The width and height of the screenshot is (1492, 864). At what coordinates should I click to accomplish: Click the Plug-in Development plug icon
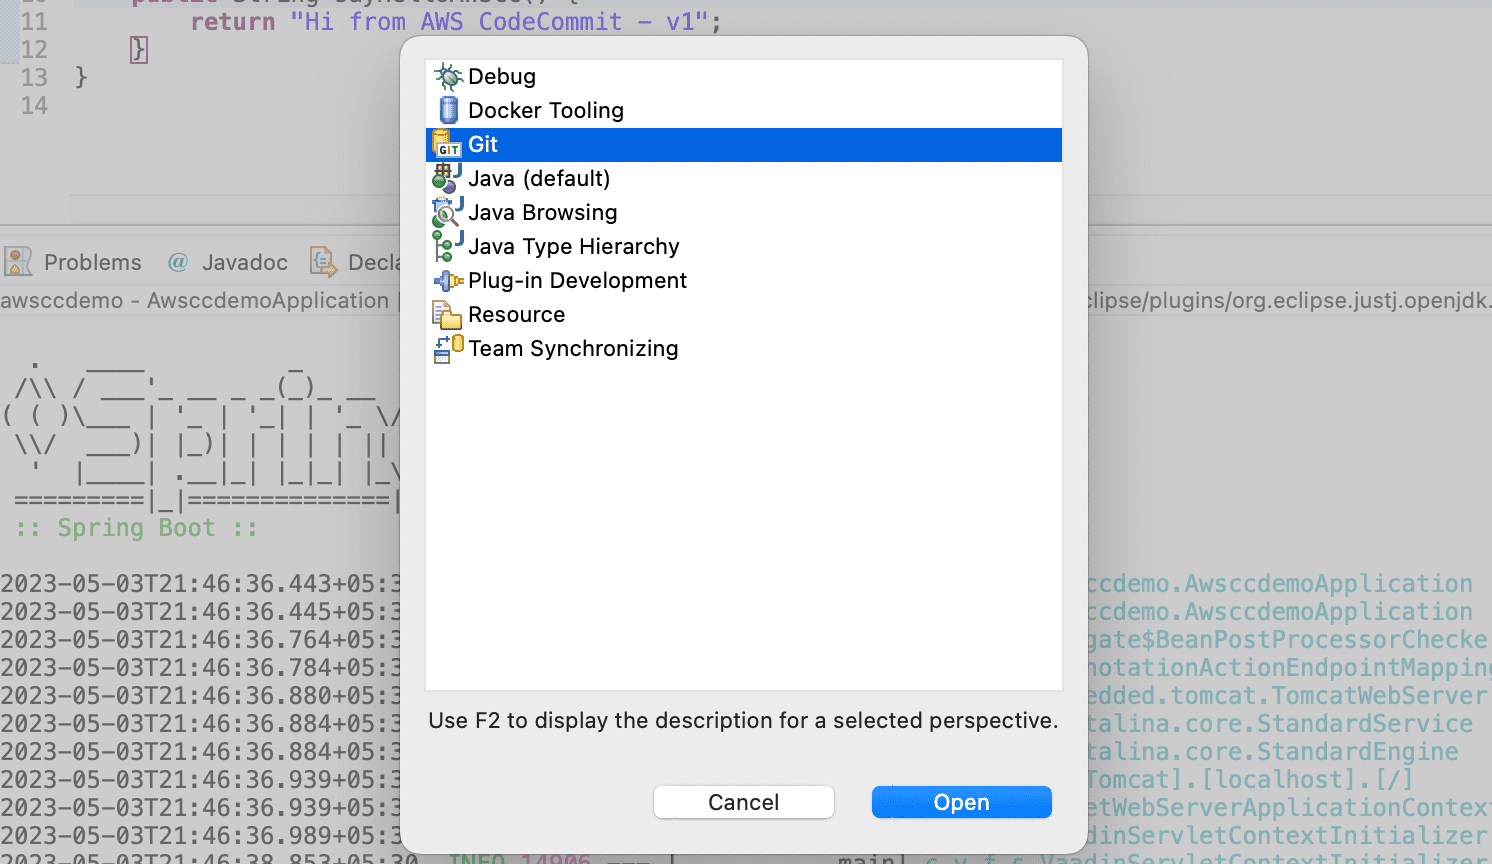[x=448, y=281]
